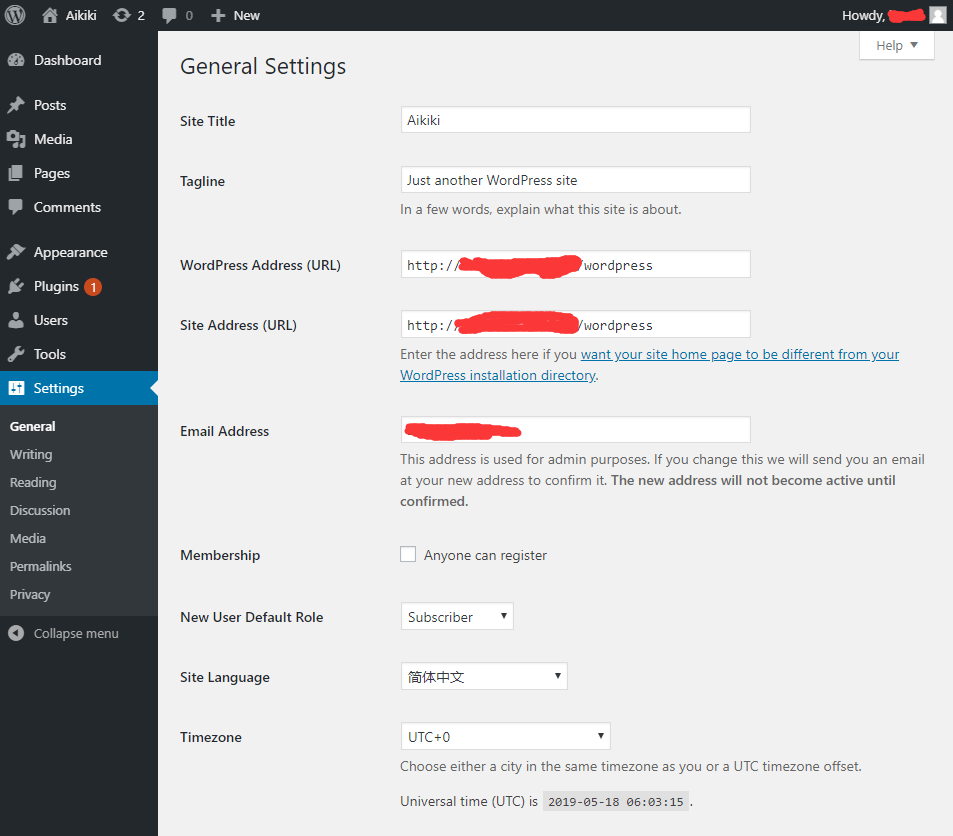Open the New User Default Role dropdown

point(457,617)
